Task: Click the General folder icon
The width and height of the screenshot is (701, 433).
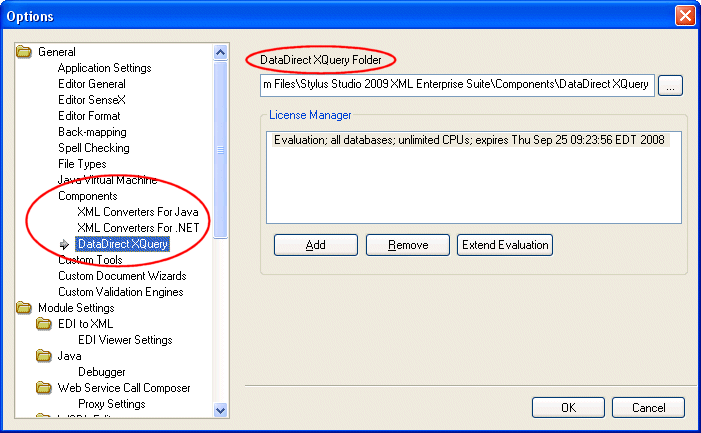Action: [24, 52]
